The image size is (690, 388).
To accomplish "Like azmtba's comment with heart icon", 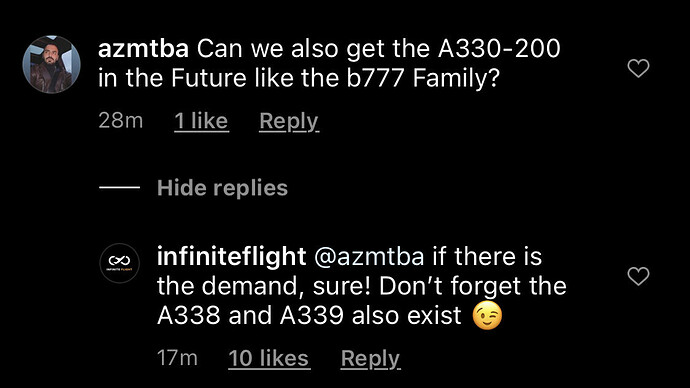I will point(638,68).
